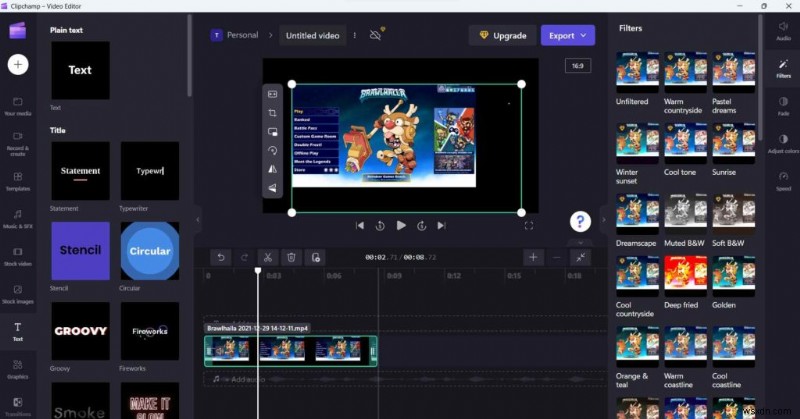Image resolution: width=800 pixels, height=419 pixels.
Task: Delete selected clip with trash icon
Action: click(291, 258)
